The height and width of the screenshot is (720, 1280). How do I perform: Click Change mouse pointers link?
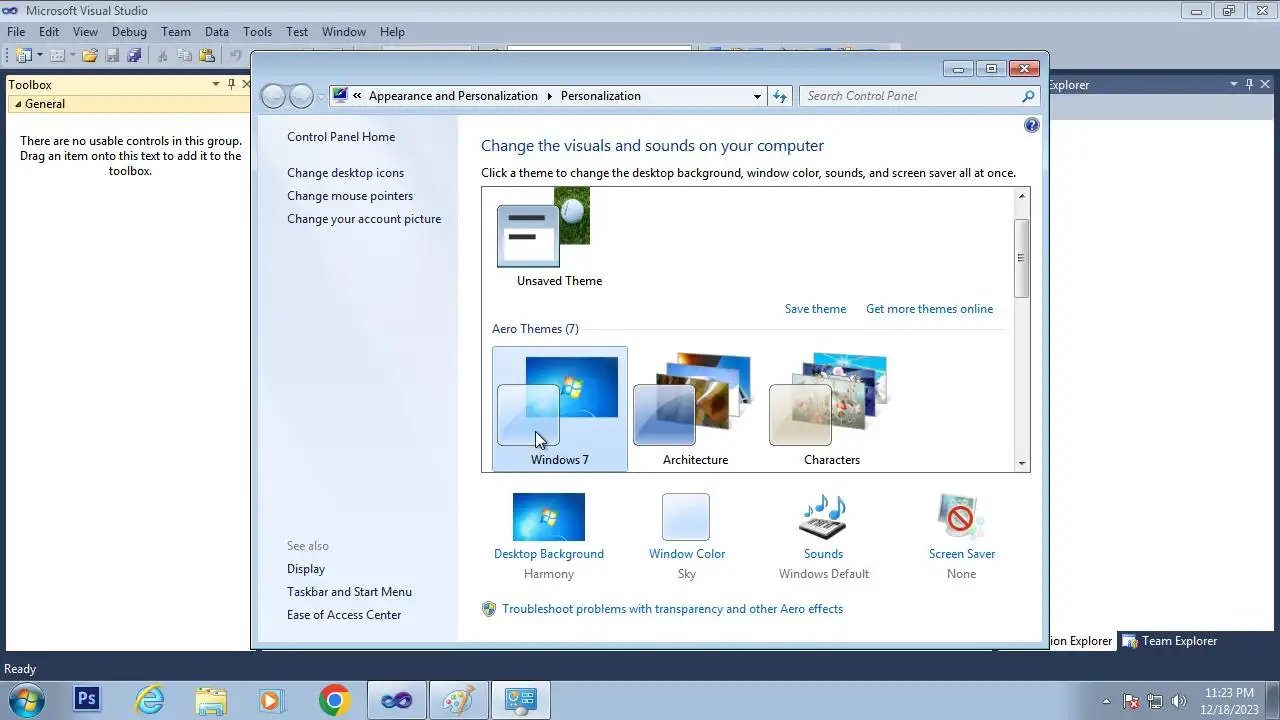350,196
